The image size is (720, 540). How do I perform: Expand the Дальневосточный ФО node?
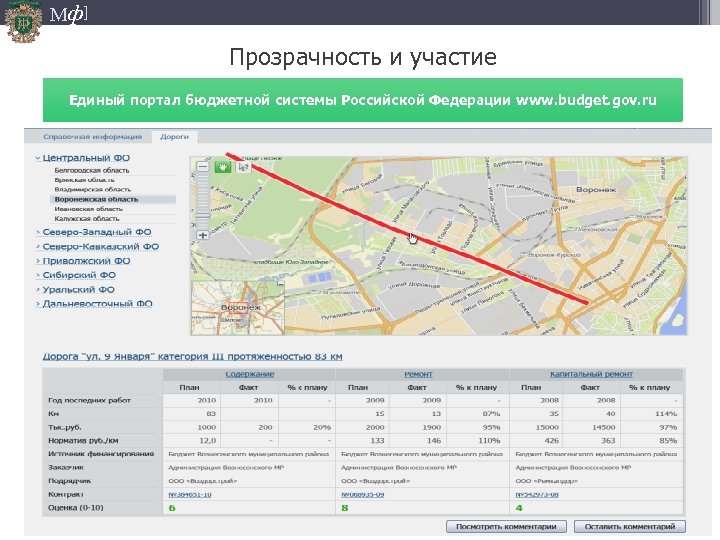click(x=38, y=304)
